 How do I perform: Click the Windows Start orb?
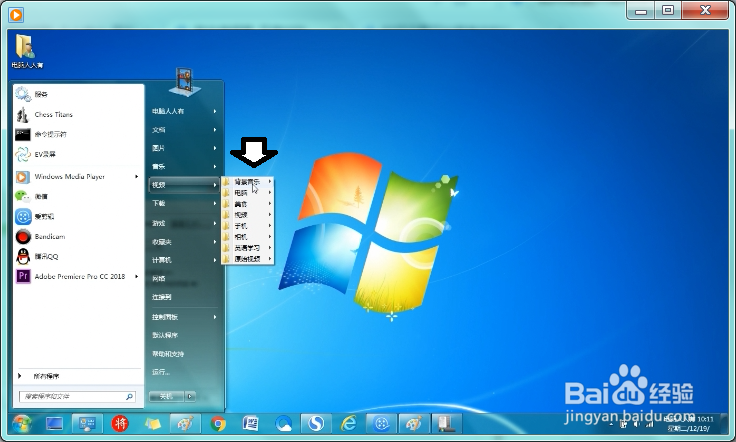22,424
